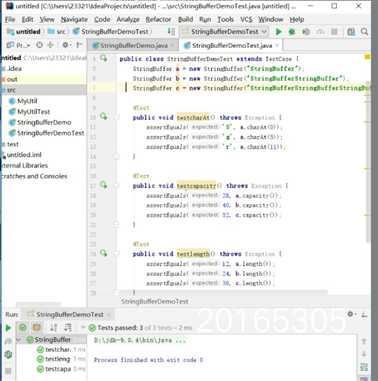Fold the testcapacity method at its gutter marker
This screenshot has height=381, width=378.
(116, 186)
